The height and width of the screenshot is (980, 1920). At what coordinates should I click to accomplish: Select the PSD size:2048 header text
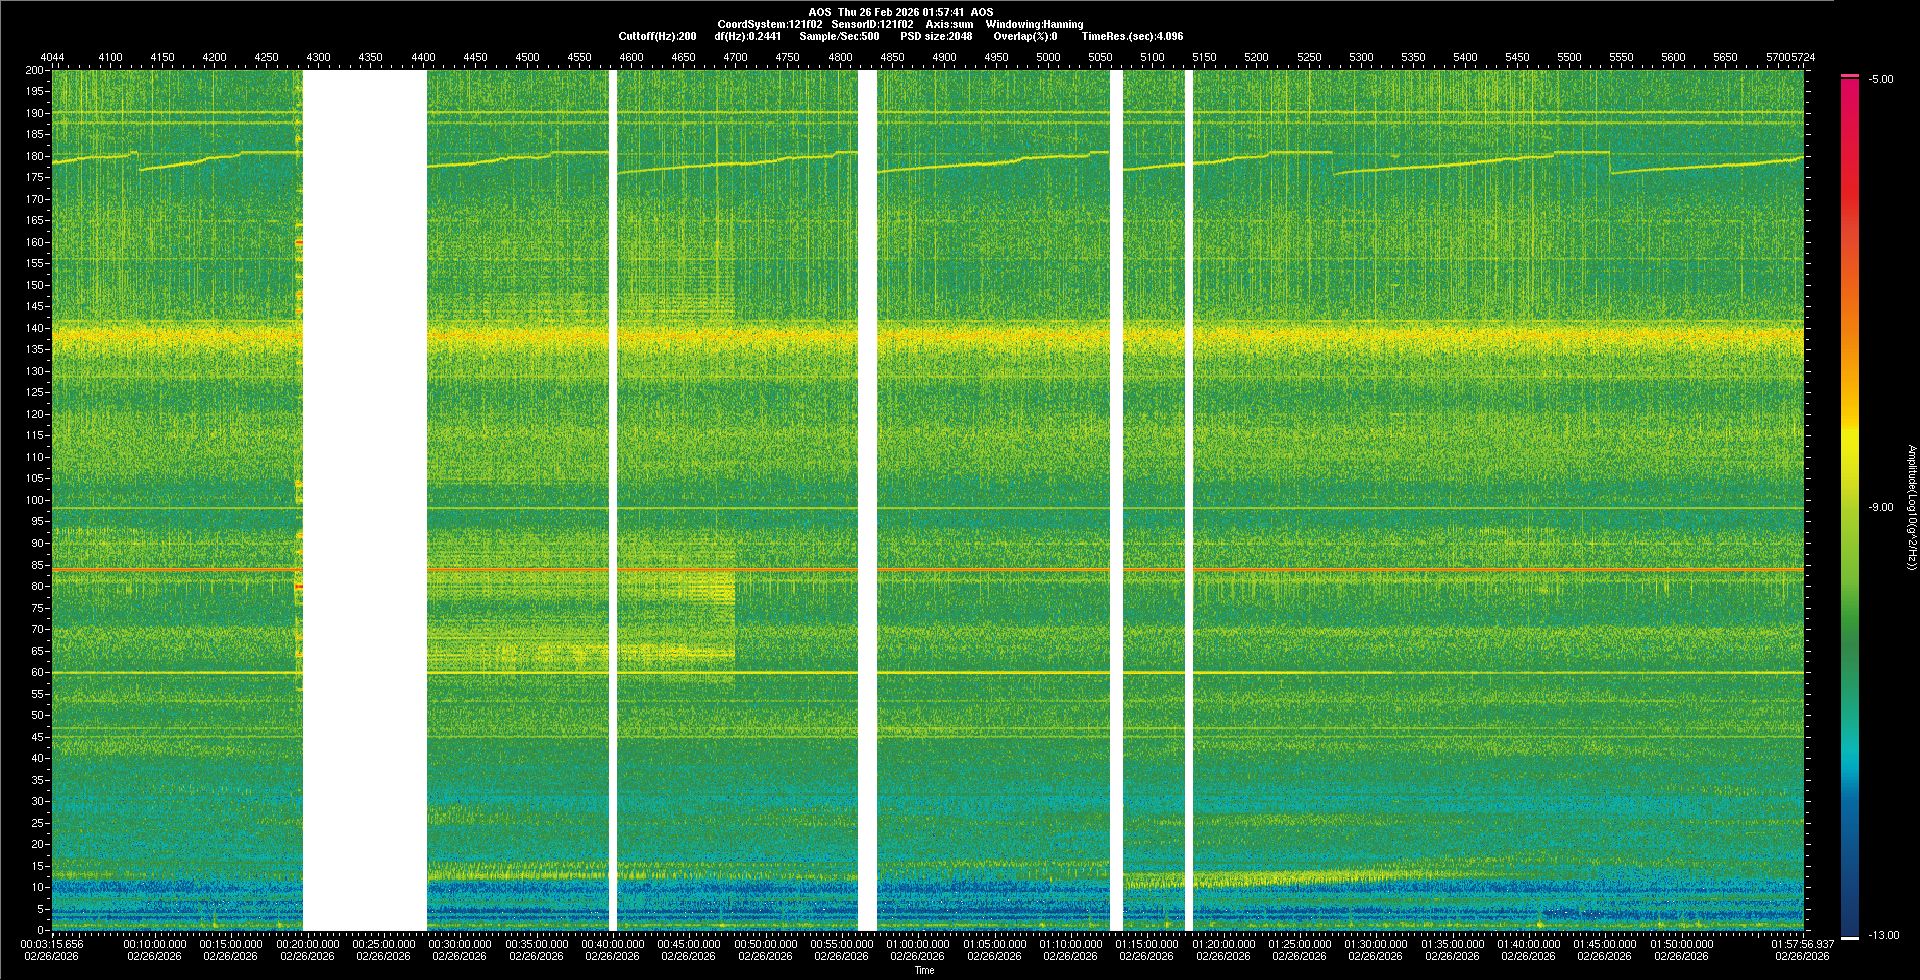936,36
